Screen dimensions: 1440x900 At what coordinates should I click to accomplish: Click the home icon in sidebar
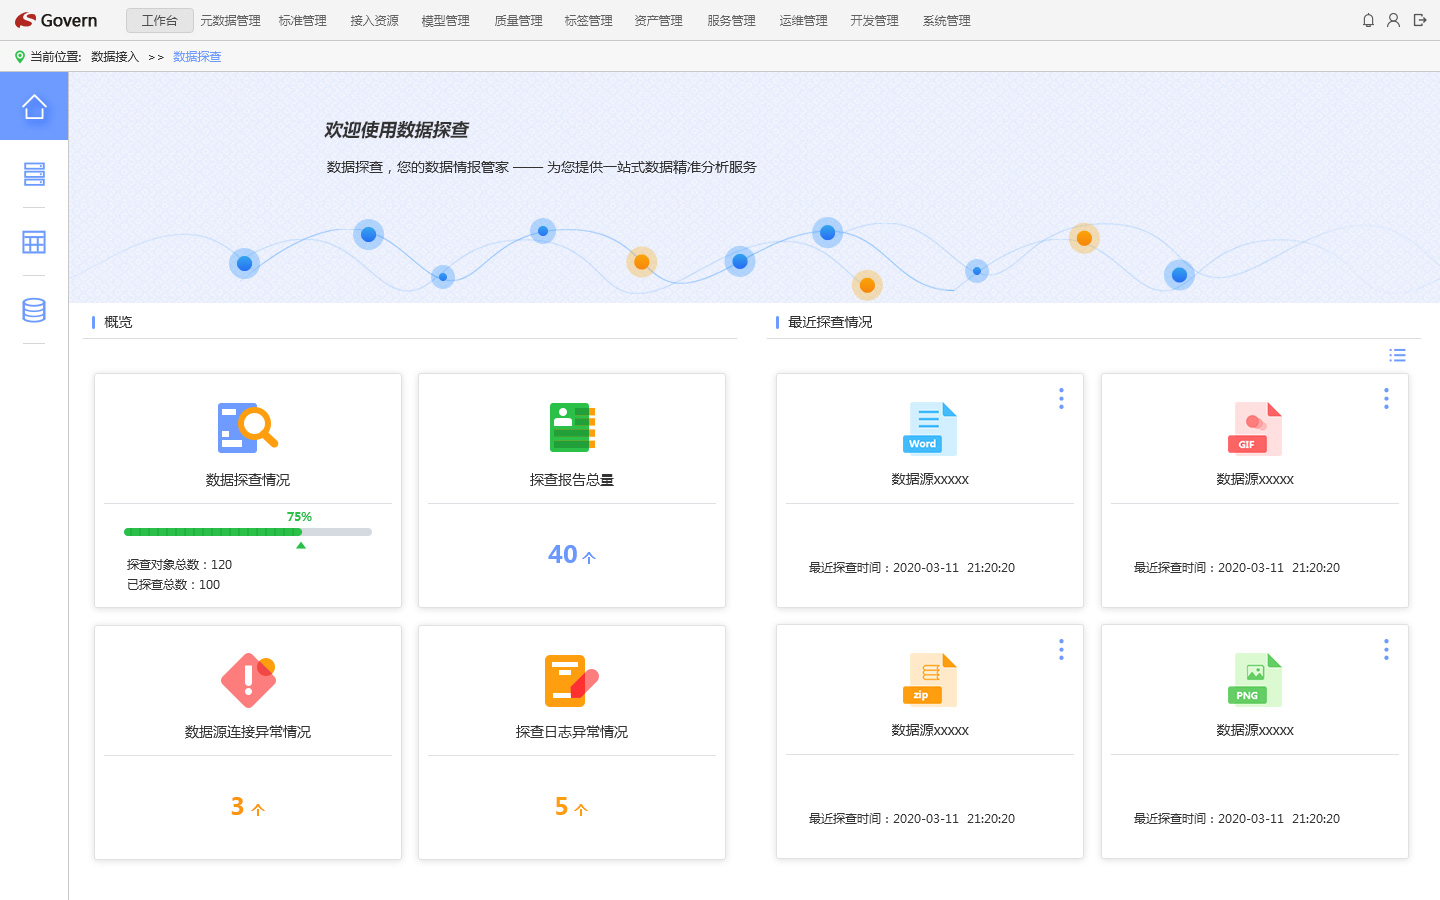(x=34, y=106)
